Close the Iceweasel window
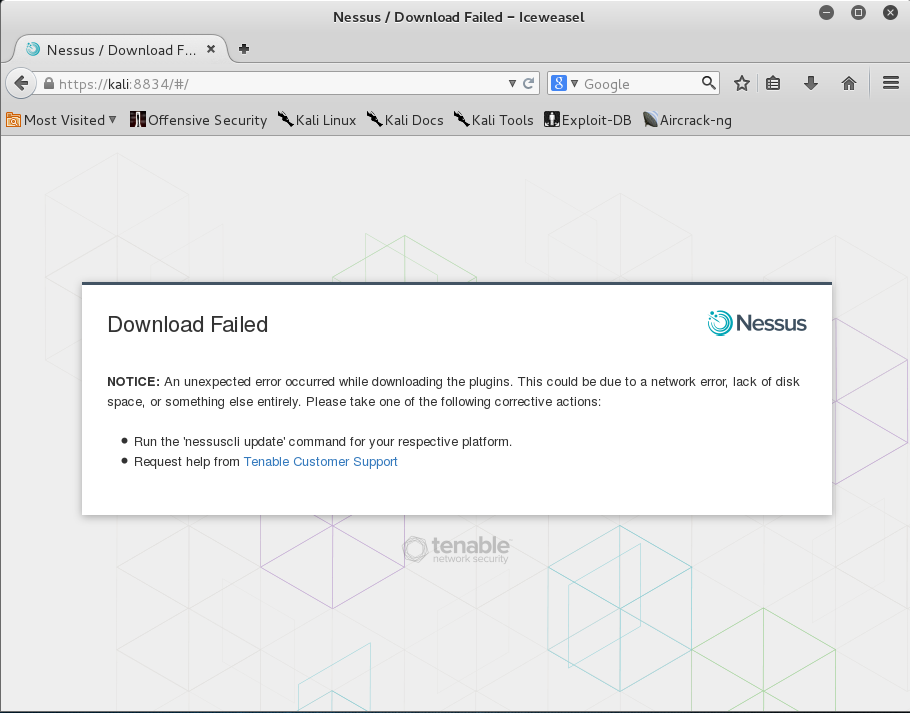The height and width of the screenshot is (713, 910). (x=890, y=12)
